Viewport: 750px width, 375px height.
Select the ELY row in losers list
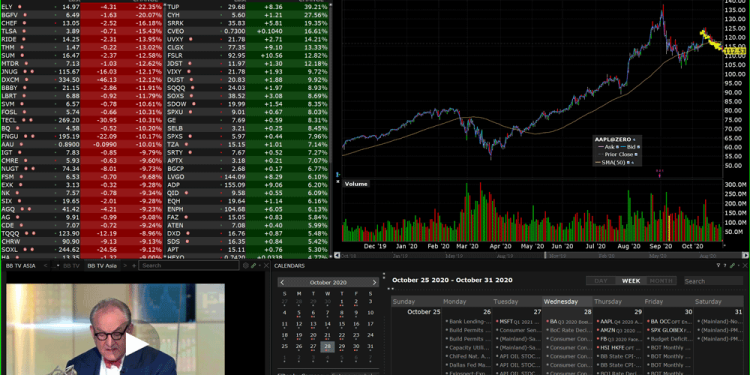click(82, 7)
